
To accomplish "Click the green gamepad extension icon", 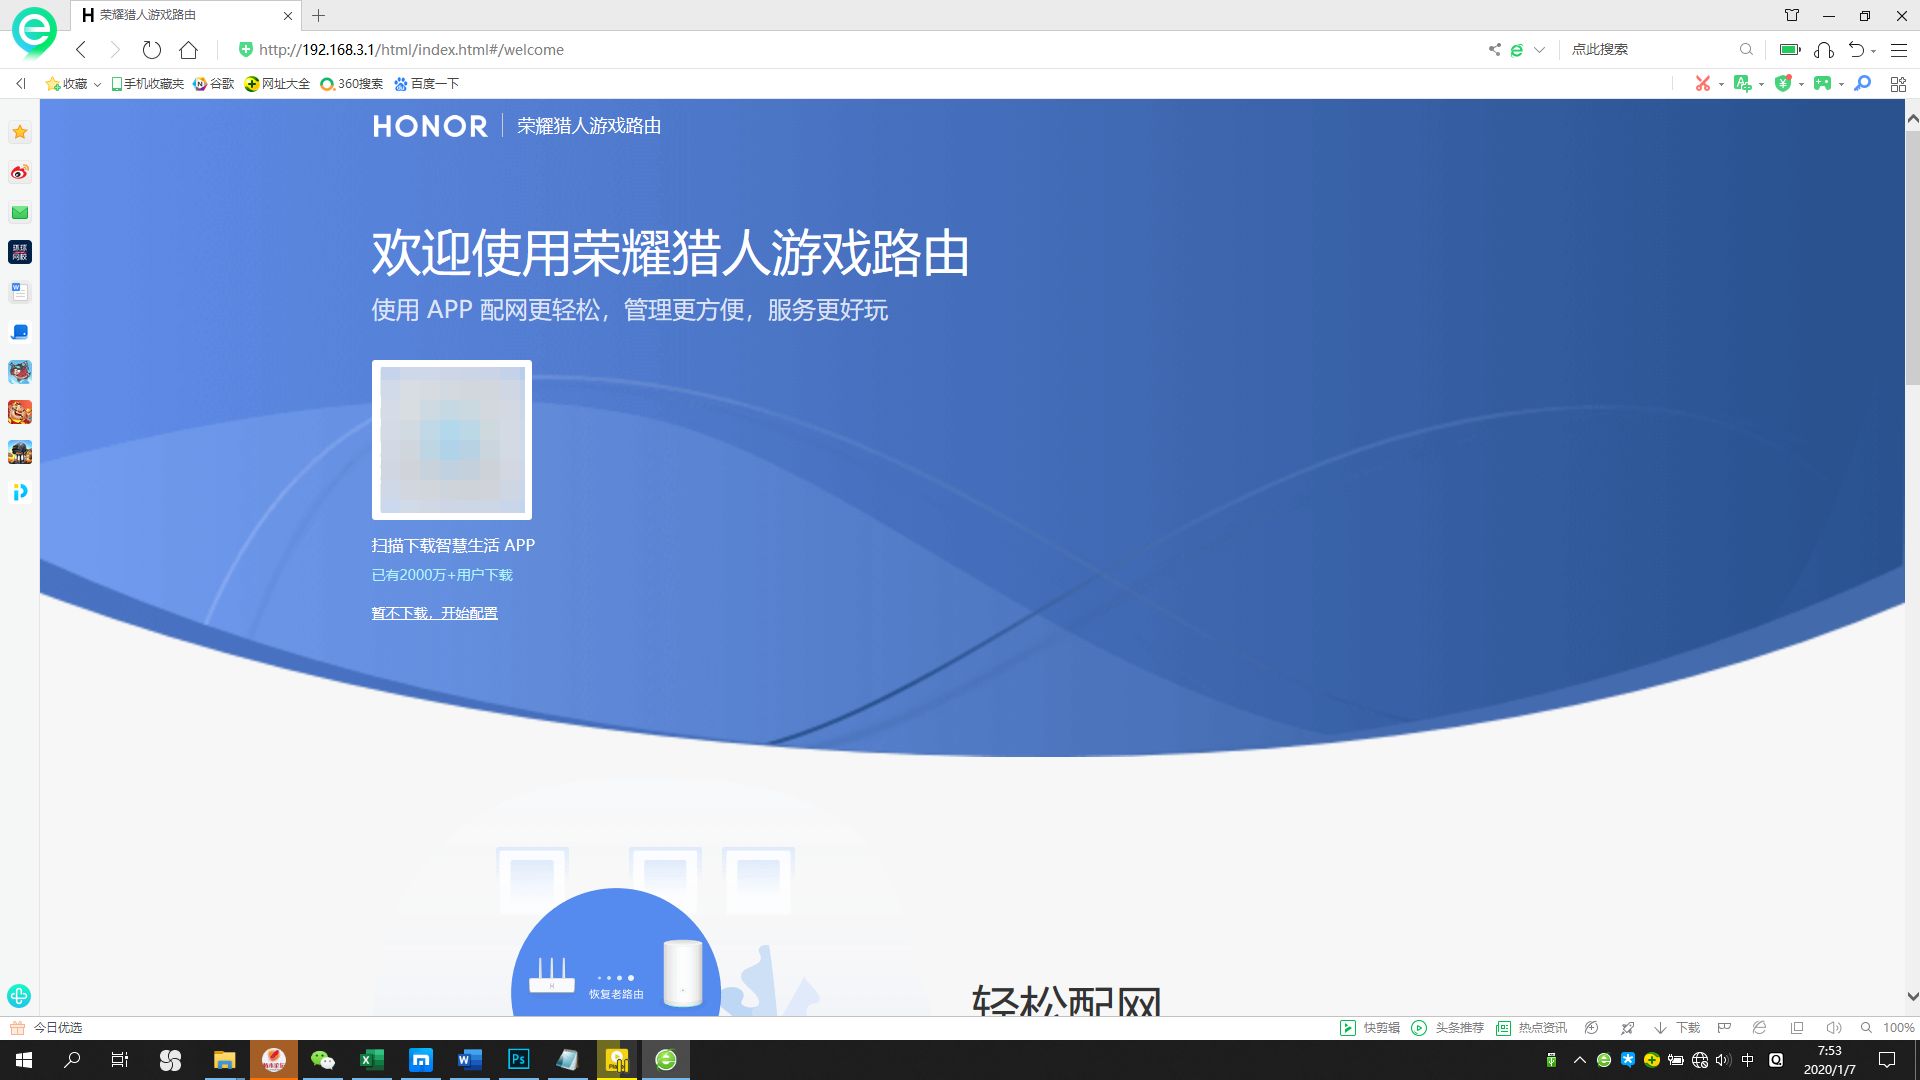I will point(1822,84).
